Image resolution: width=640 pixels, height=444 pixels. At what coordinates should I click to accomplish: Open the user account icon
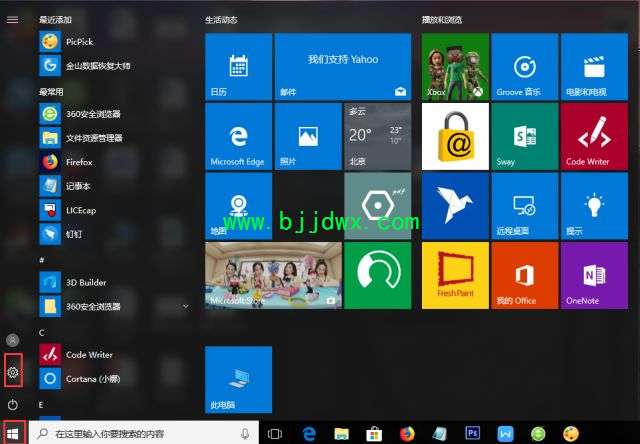[13, 340]
